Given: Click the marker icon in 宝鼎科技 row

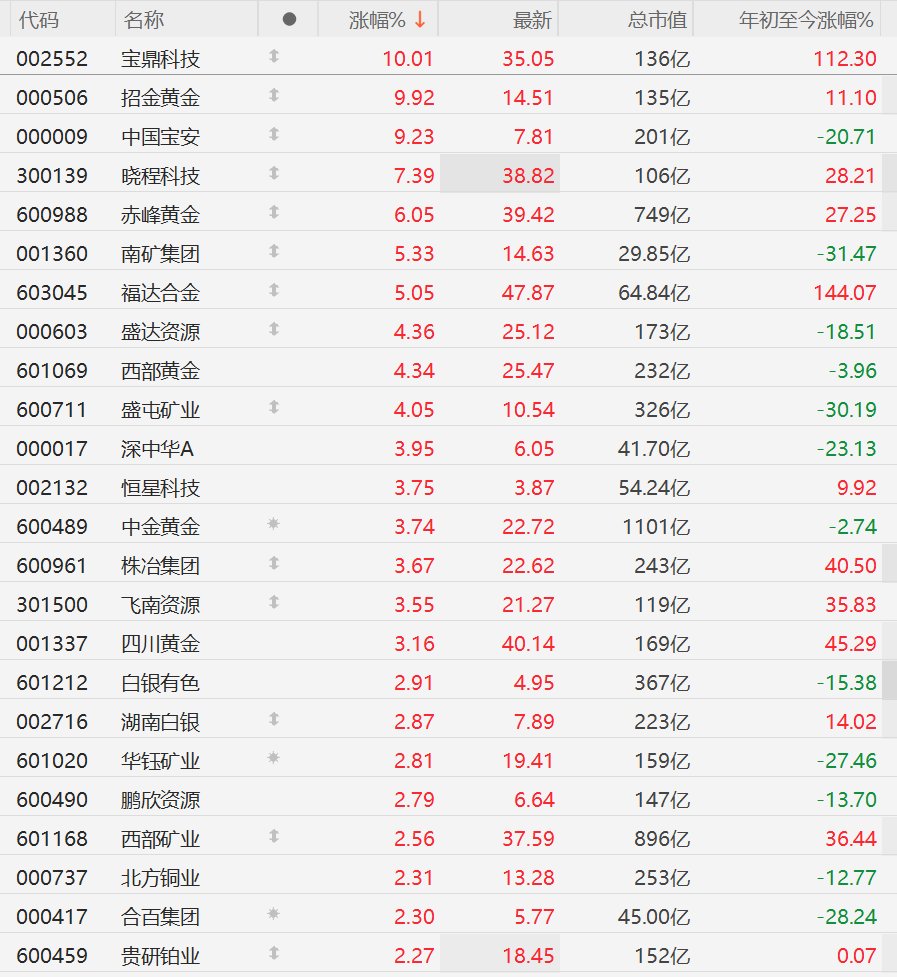Looking at the screenshot, I should pos(273,56).
